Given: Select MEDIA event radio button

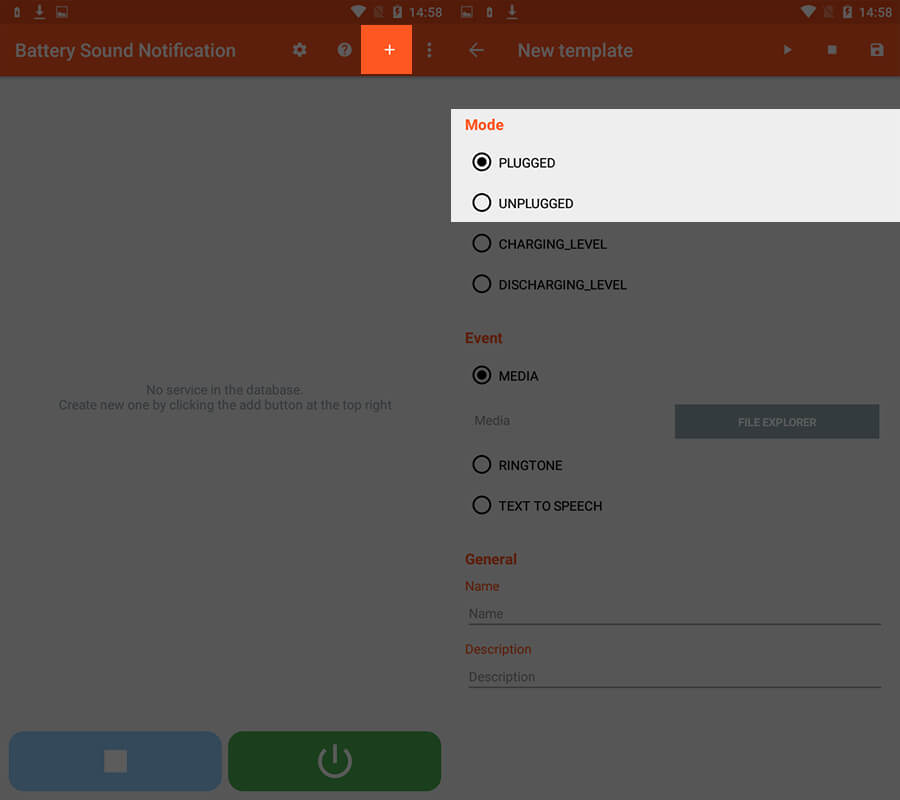Looking at the screenshot, I should click(482, 376).
